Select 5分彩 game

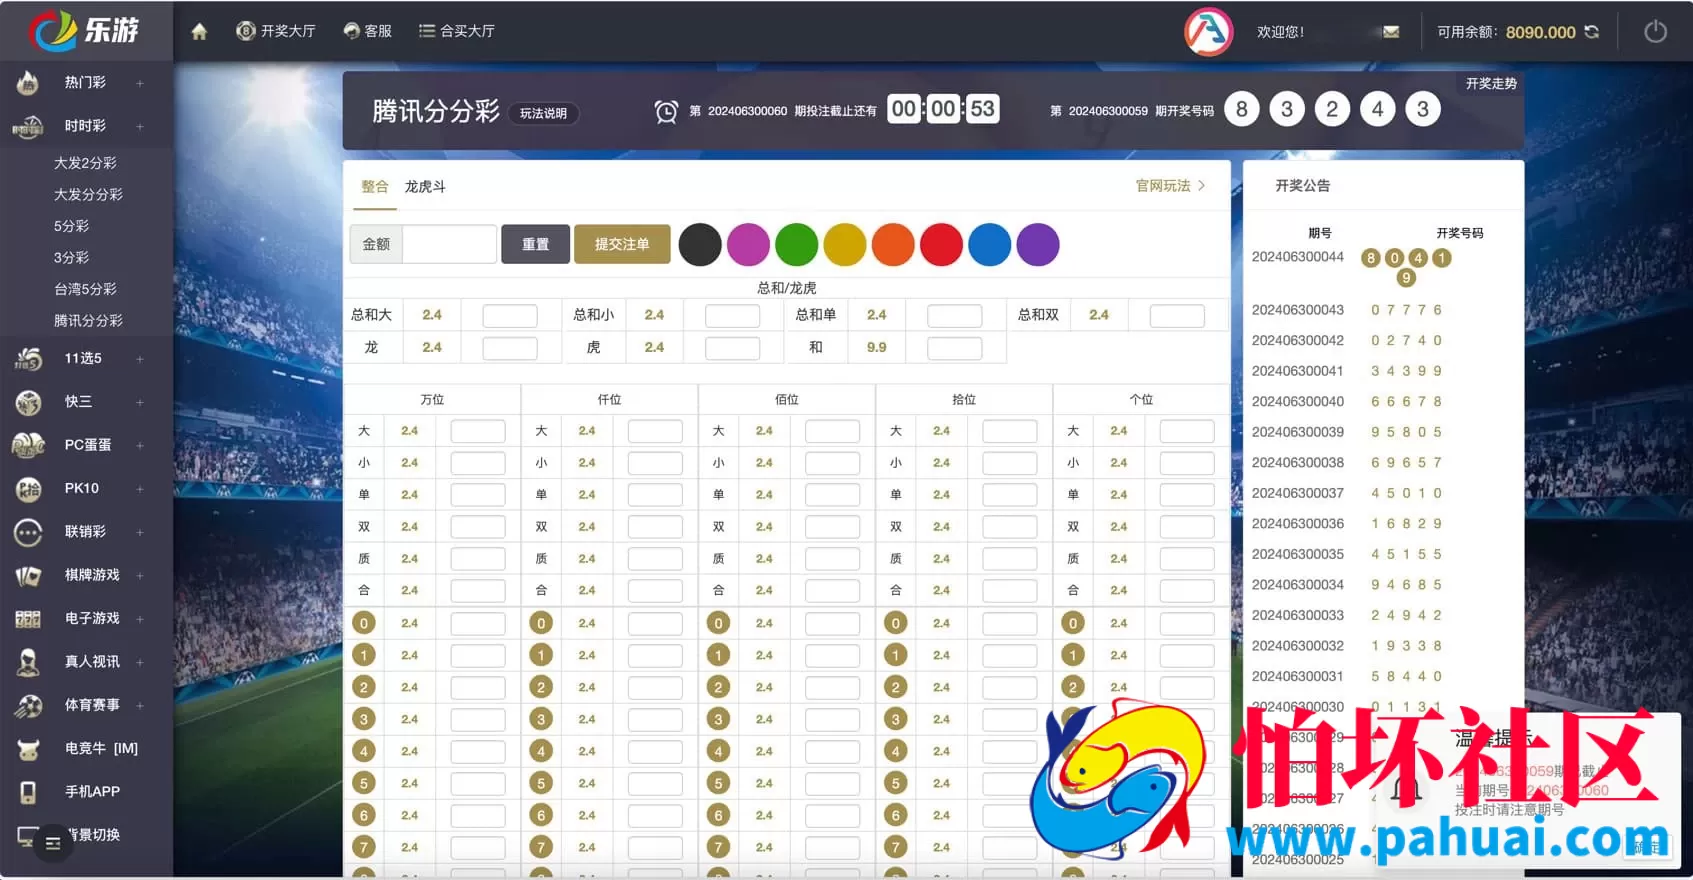pyautogui.click(x=71, y=226)
